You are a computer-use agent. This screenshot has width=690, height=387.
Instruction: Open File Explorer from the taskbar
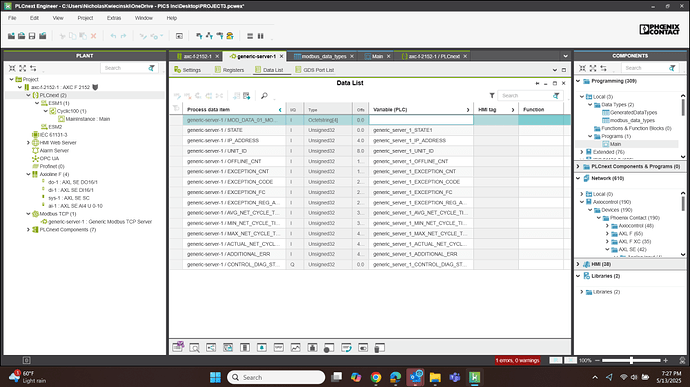click(x=435, y=377)
